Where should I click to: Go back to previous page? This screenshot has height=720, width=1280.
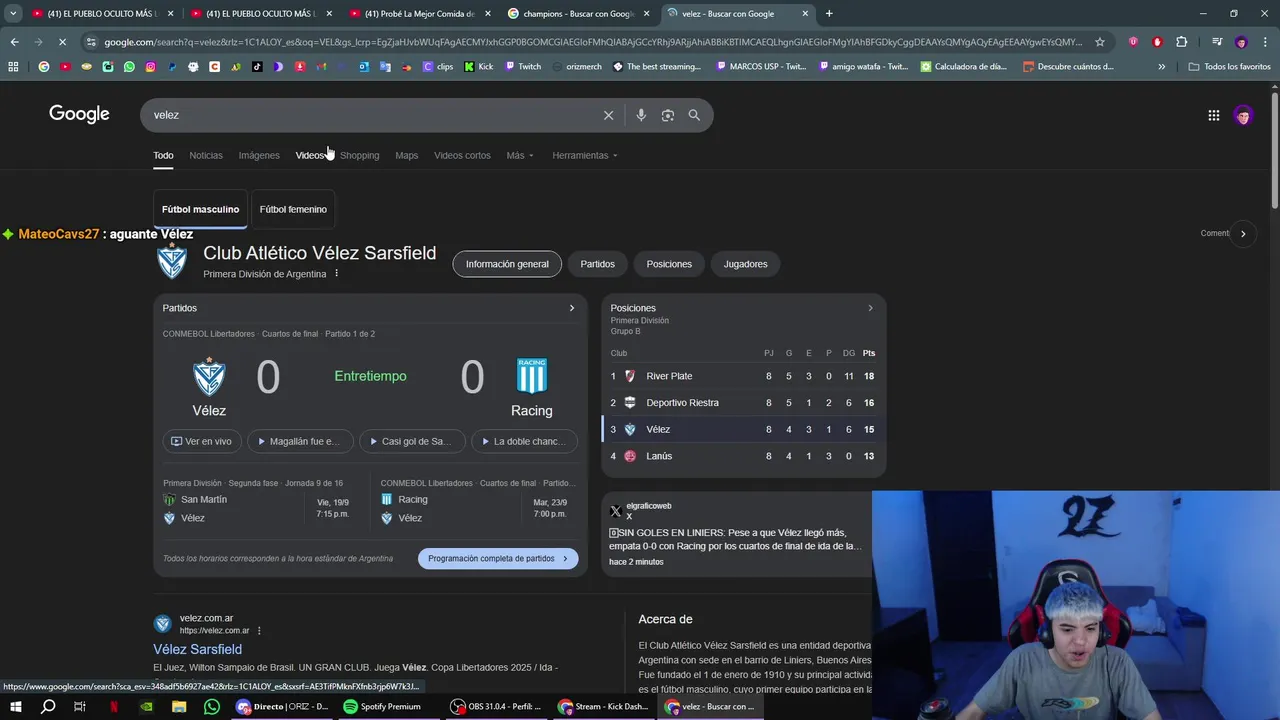coord(14,42)
